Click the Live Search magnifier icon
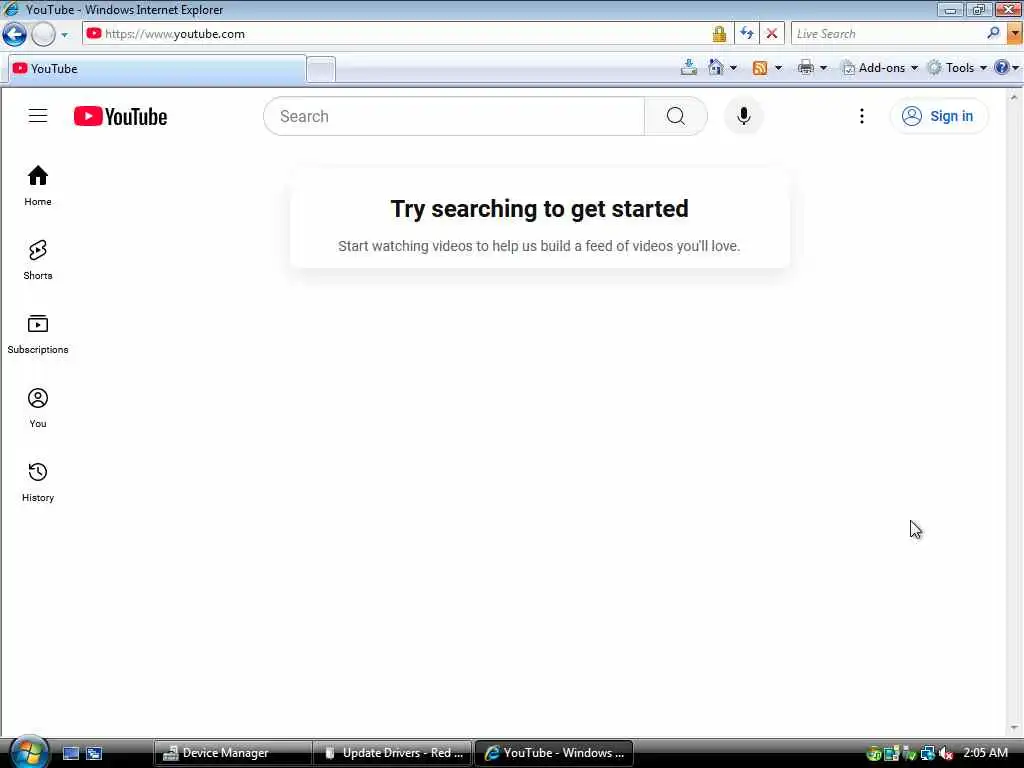Image resolution: width=1024 pixels, height=768 pixels. point(993,33)
